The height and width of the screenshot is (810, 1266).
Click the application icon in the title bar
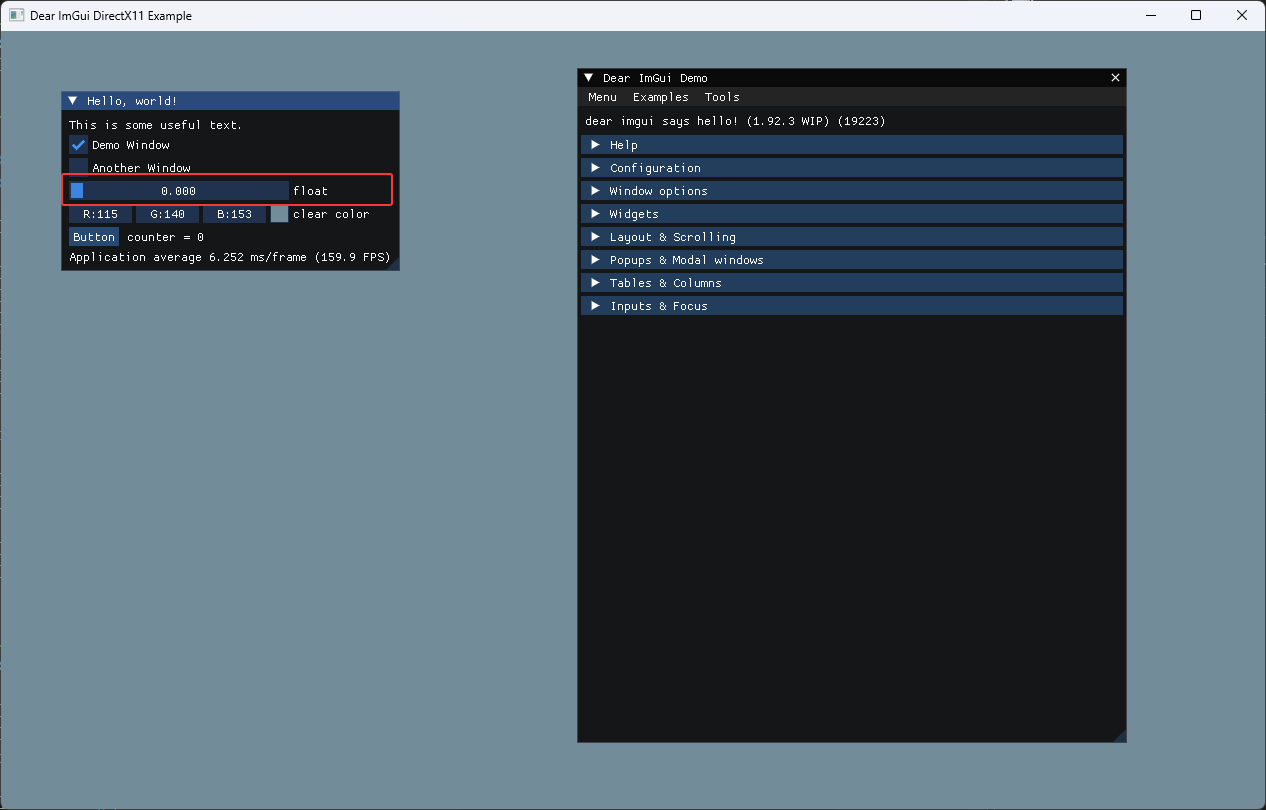17,15
